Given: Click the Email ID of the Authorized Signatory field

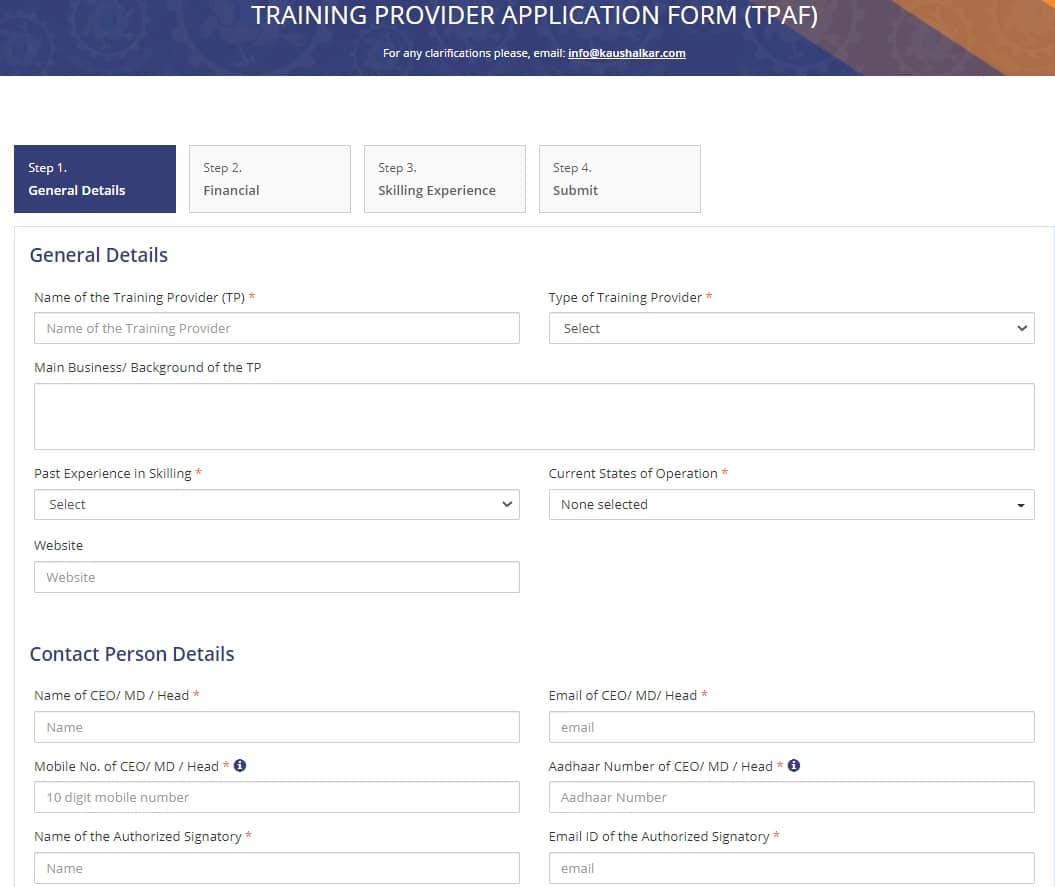Looking at the screenshot, I should pyautogui.click(x=792, y=868).
